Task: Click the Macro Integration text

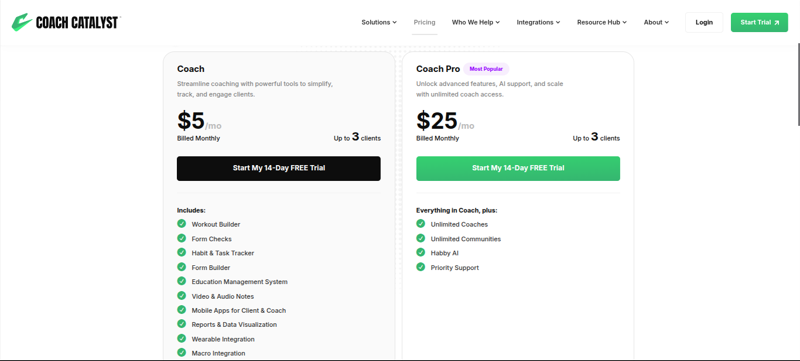Action: pyautogui.click(x=218, y=353)
